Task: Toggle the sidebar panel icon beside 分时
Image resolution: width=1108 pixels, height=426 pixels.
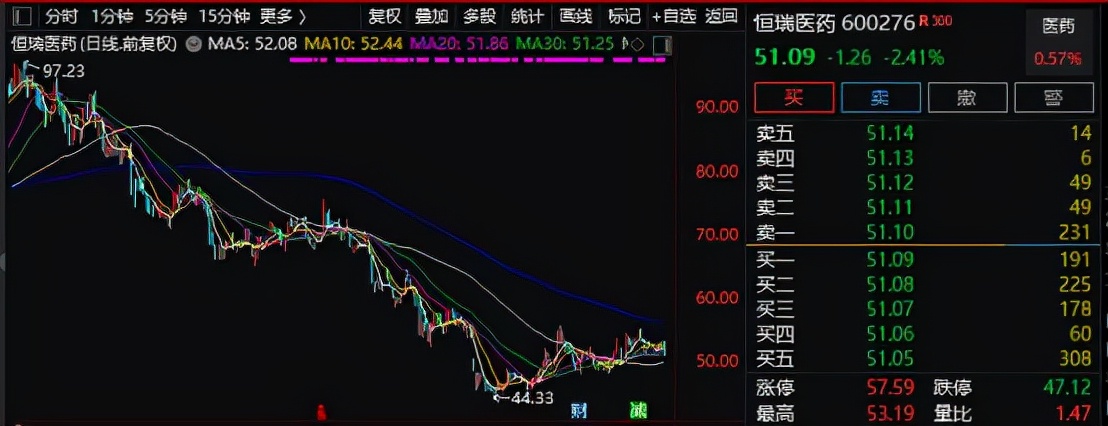Action: (23, 16)
